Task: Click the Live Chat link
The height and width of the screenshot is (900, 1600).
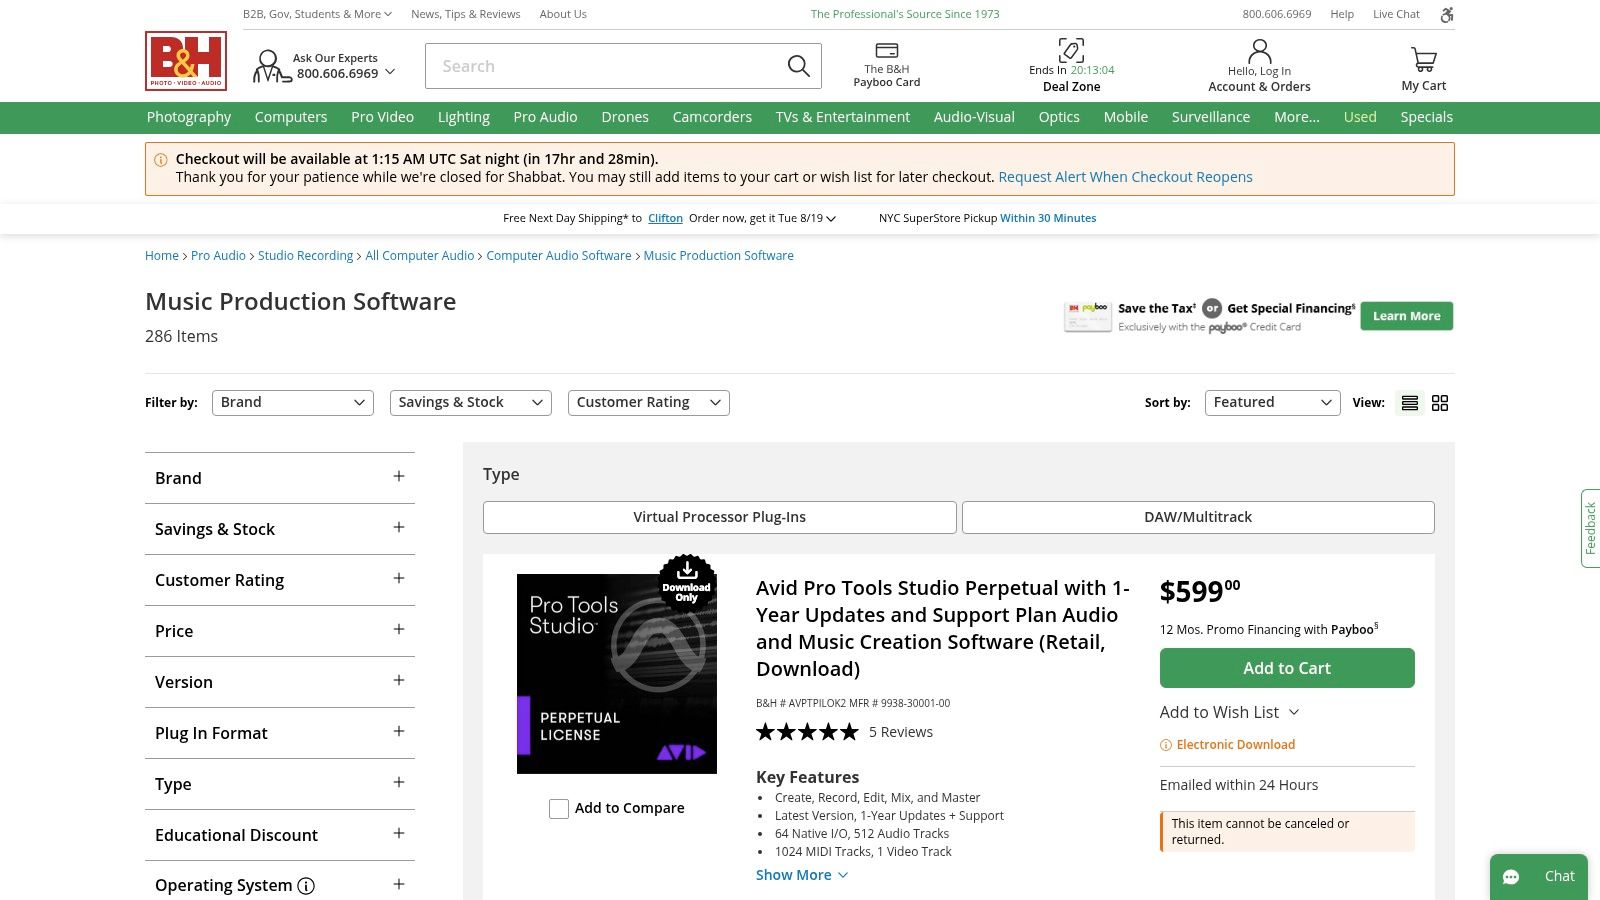Action: tap(1396, 14)
